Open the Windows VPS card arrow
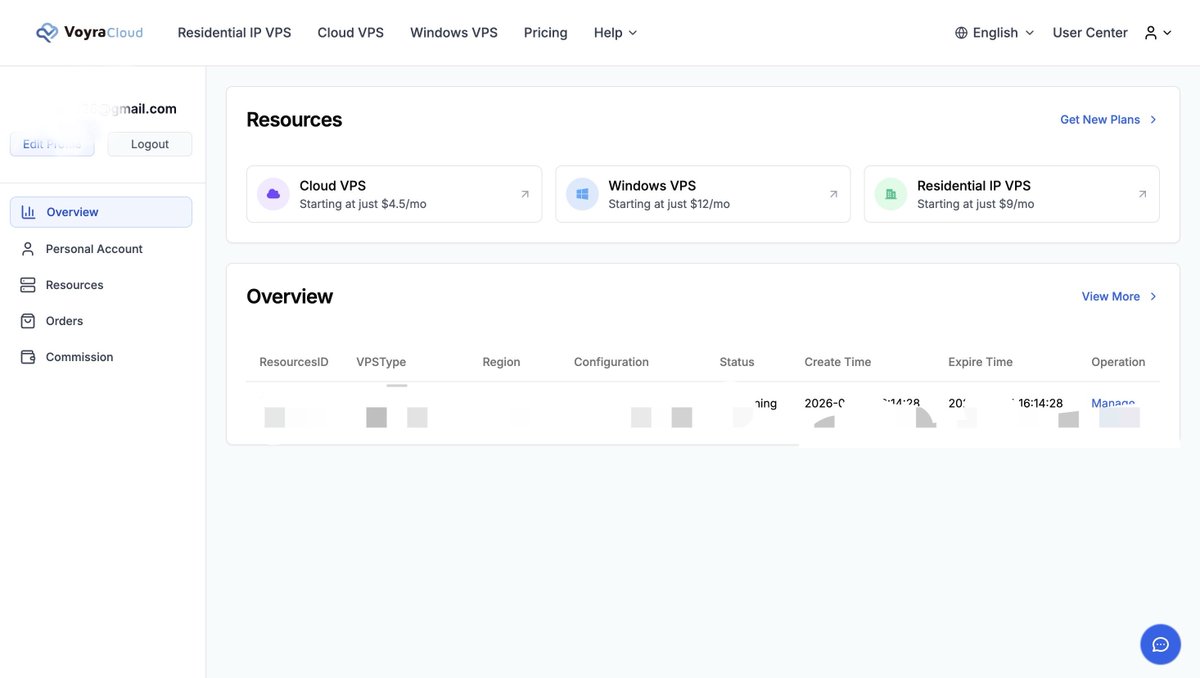 (x=834, y=194)
